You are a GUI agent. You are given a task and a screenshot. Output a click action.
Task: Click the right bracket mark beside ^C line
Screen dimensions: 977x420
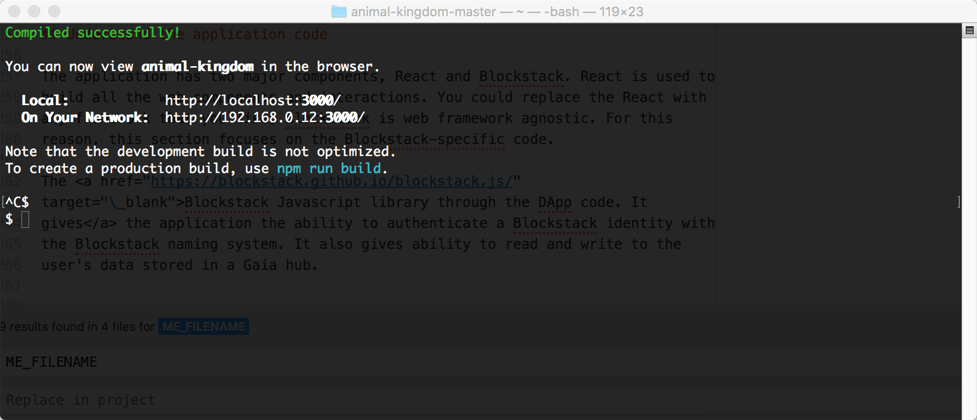coord(958,203)
